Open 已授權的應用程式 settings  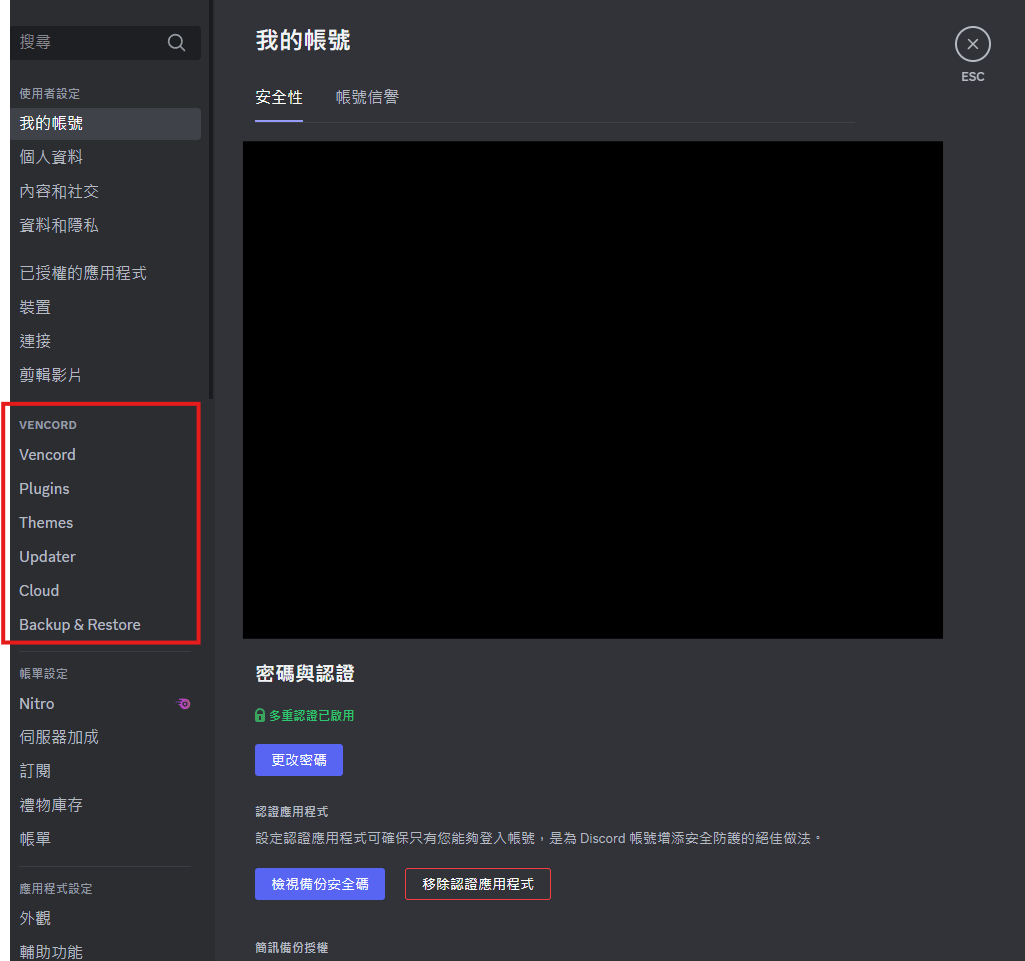(105, 273)
